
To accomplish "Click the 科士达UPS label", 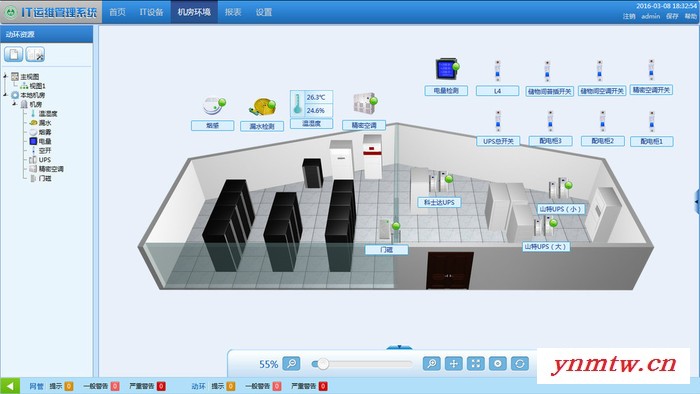I will tap(439, 202).
